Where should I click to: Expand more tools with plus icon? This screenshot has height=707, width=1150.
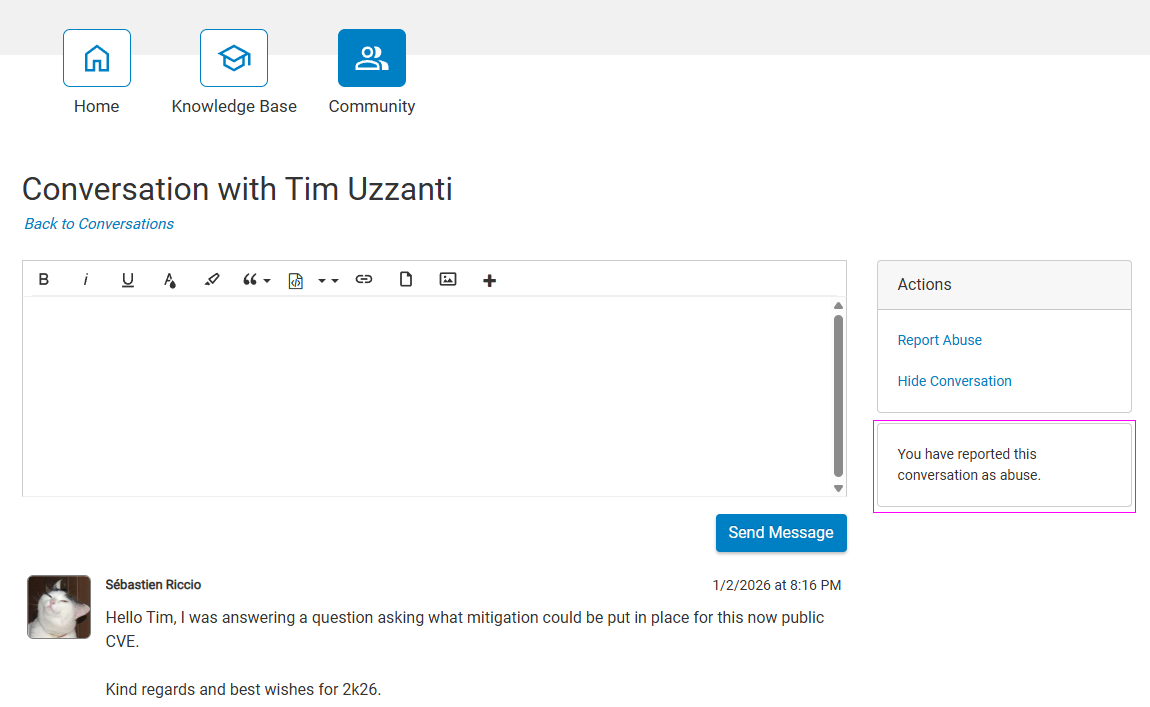click(489, 281)
